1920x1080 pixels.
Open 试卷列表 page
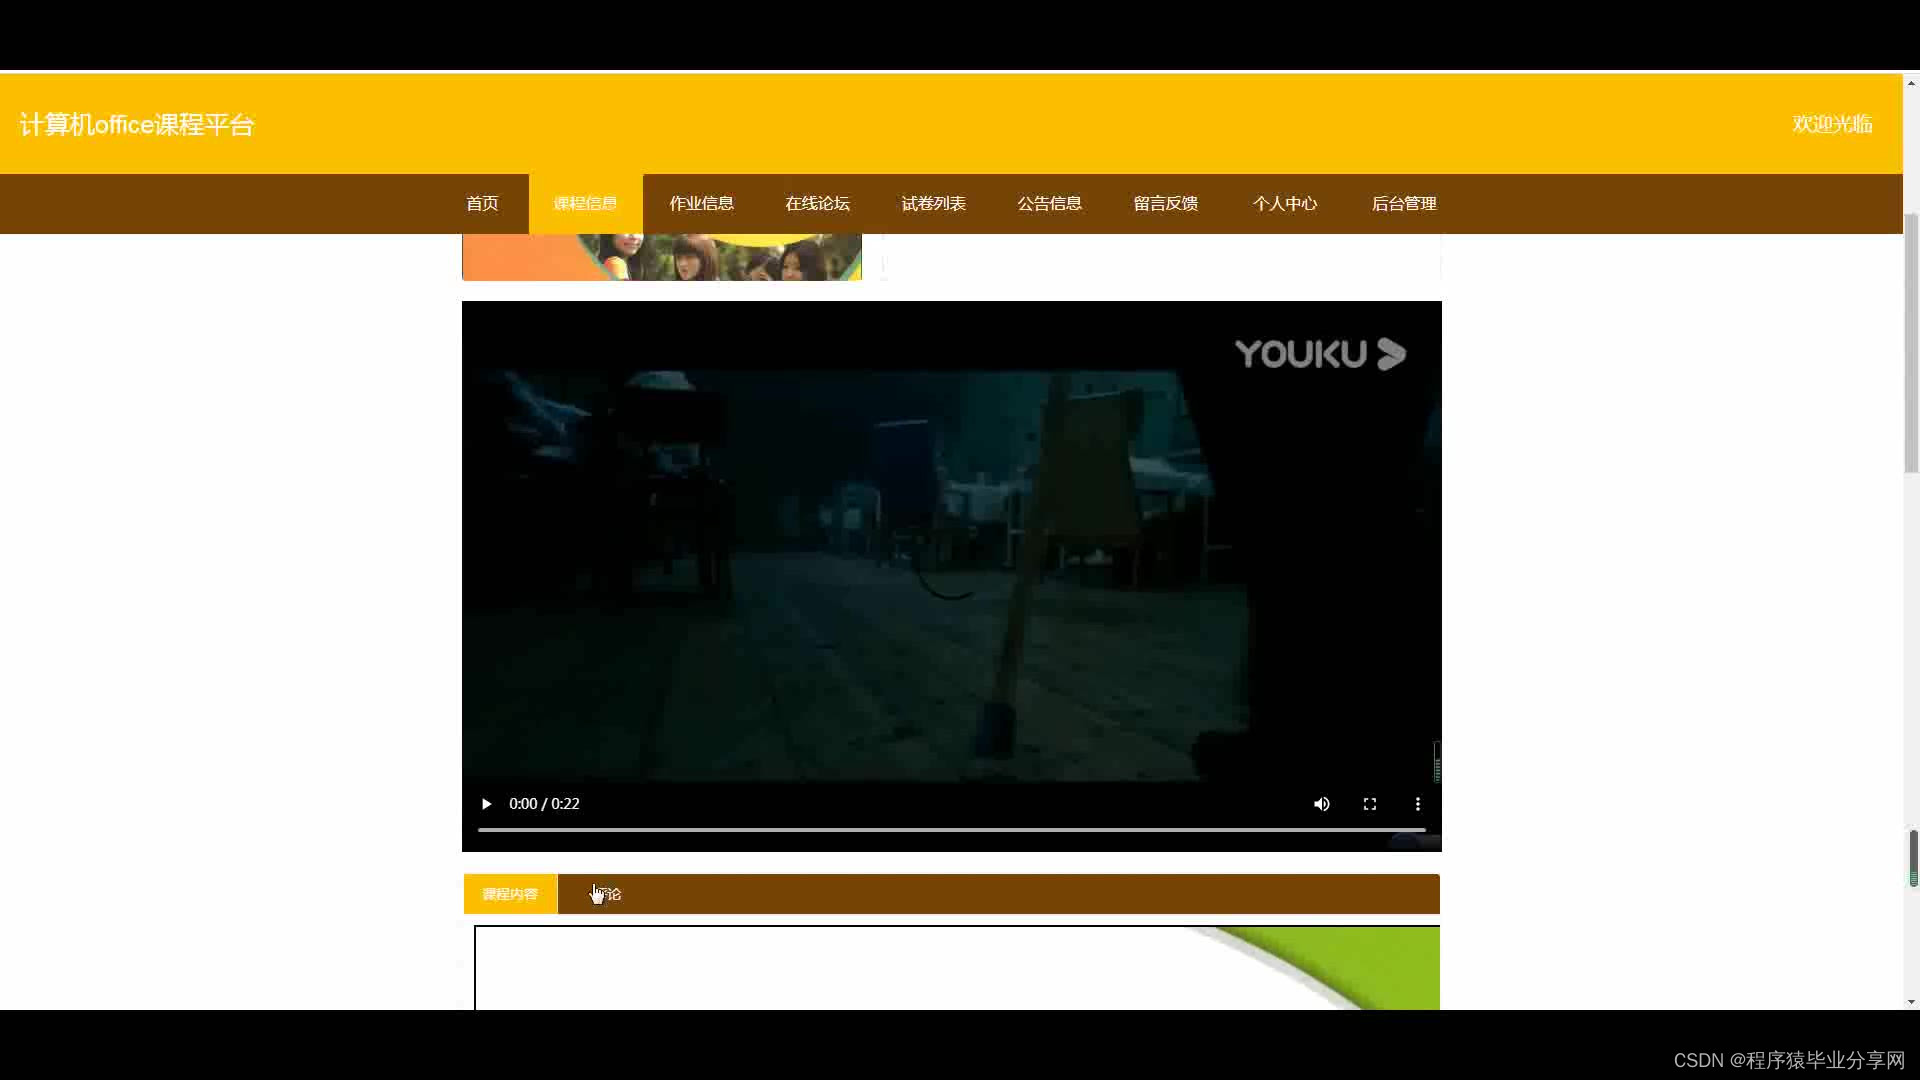[933, 204]
